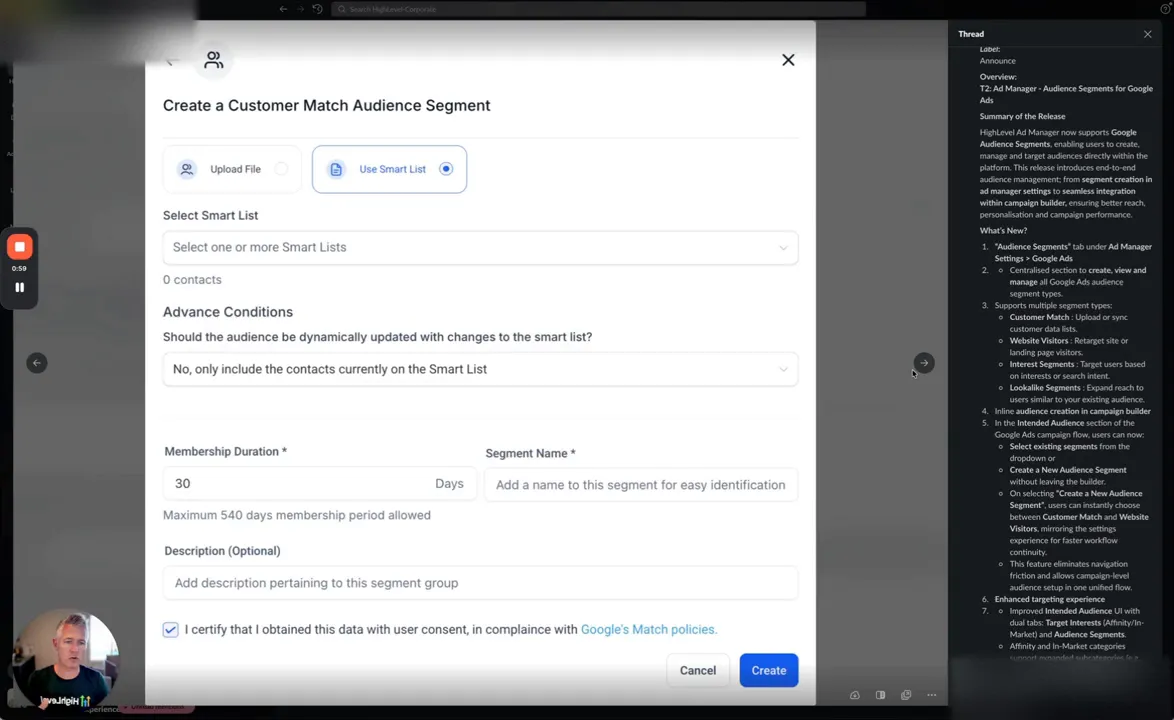Screen dimensions: 1174x720
Task: Click the browser back arrow
Action: tap(283, 9)
